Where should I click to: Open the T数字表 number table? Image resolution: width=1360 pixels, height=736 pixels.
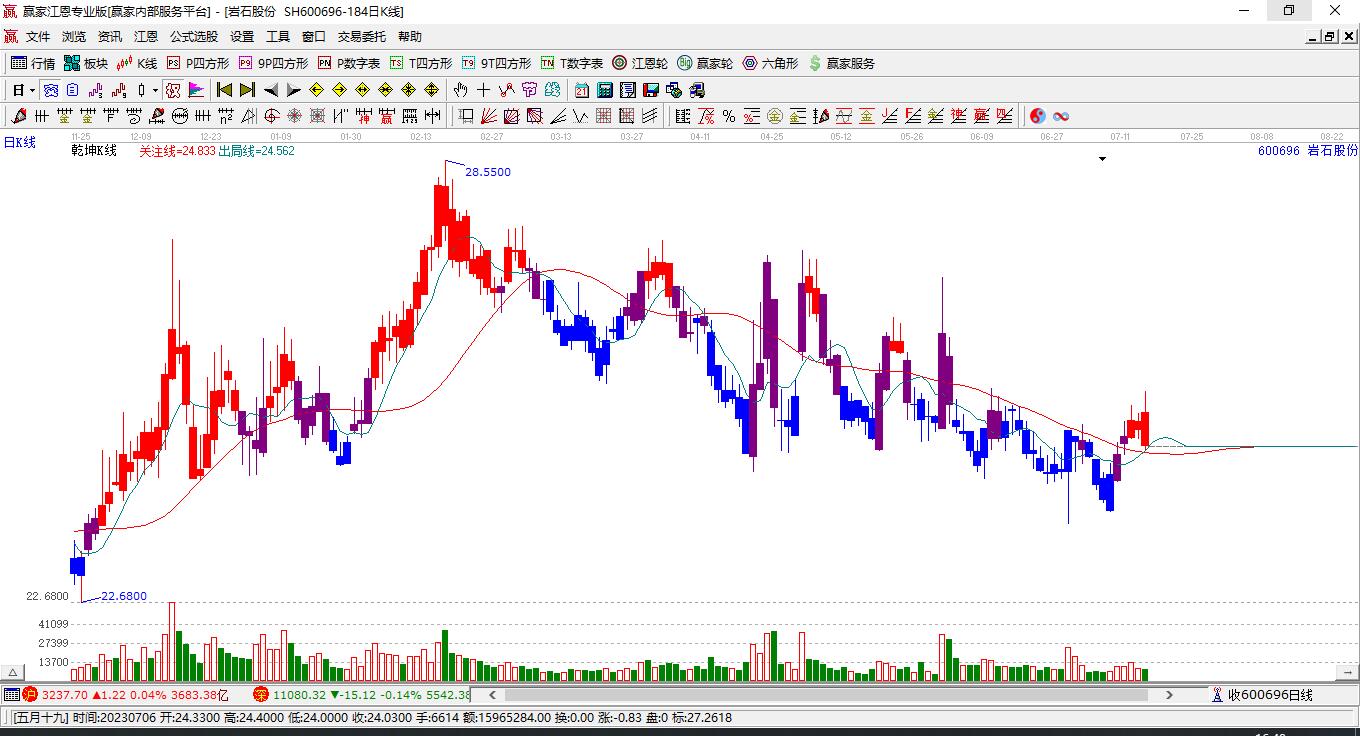572,63
